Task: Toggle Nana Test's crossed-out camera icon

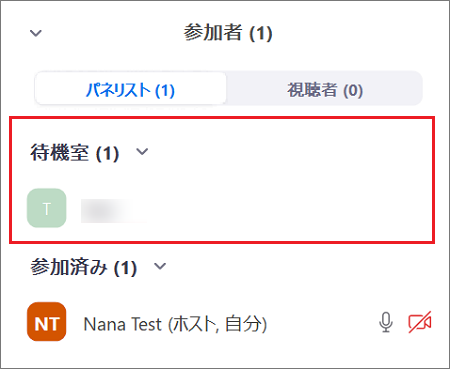Action: point(420,322)
